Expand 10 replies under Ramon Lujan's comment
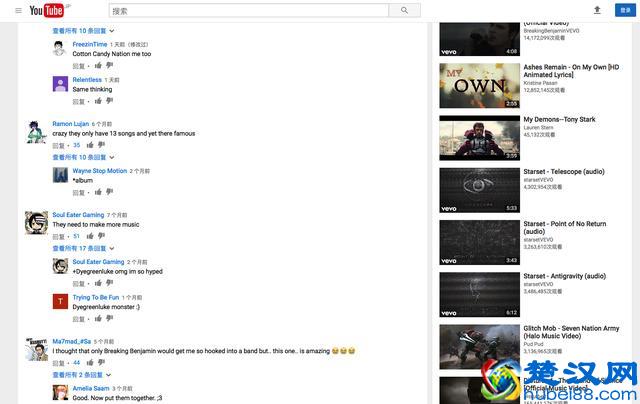640x404 pixels. 83,158
